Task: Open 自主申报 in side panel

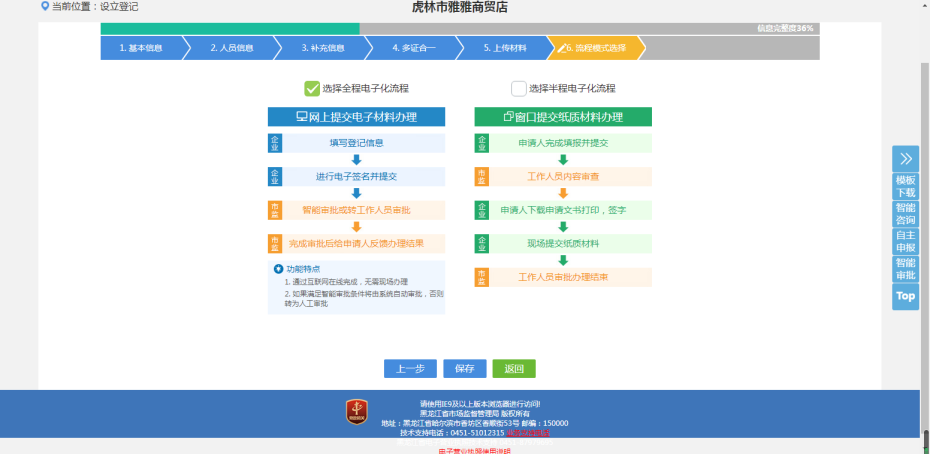Action: [905, 241]
